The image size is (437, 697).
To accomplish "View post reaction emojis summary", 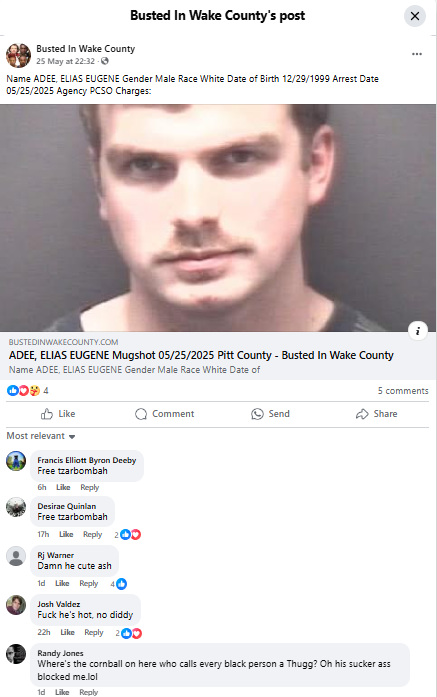I will pyautogui.click(x=28, y=391).
